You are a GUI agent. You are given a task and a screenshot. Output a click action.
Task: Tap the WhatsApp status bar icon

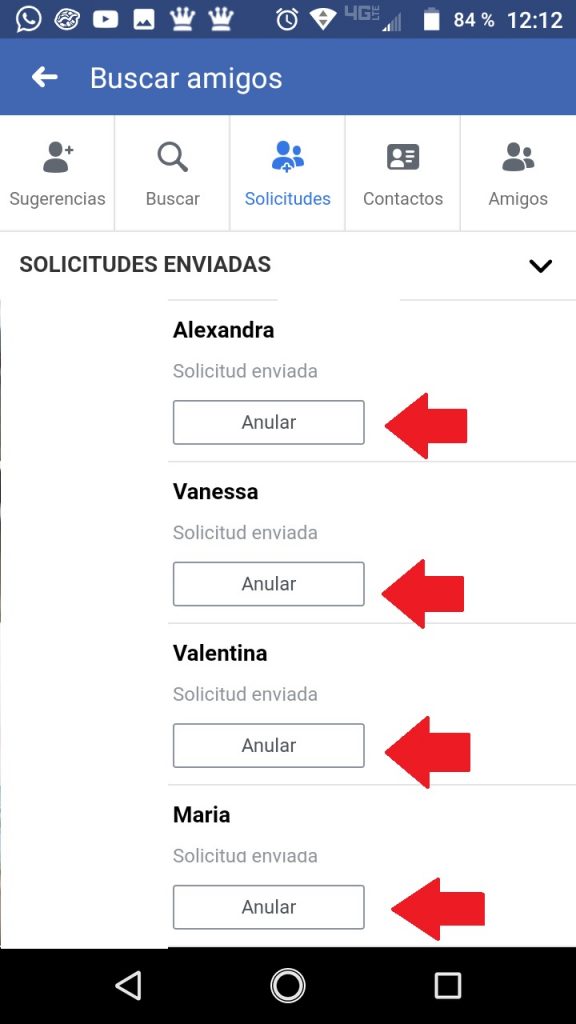click(28, 20)
